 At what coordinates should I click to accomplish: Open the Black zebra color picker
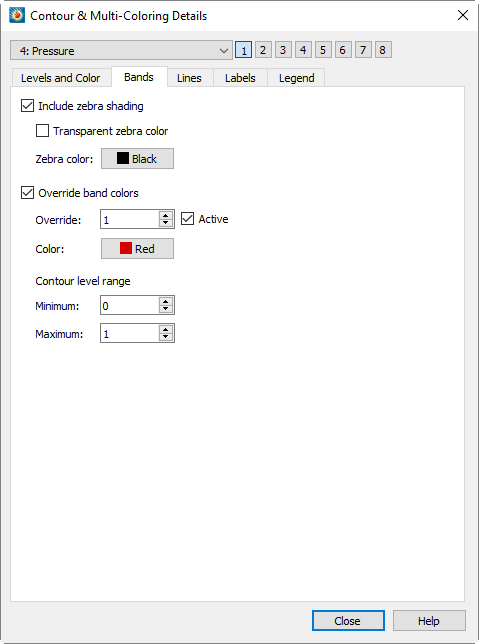(137, 159)
